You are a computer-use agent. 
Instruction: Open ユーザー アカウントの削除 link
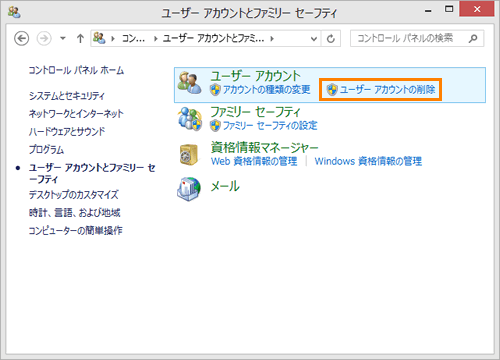click(x=387, y=89)
